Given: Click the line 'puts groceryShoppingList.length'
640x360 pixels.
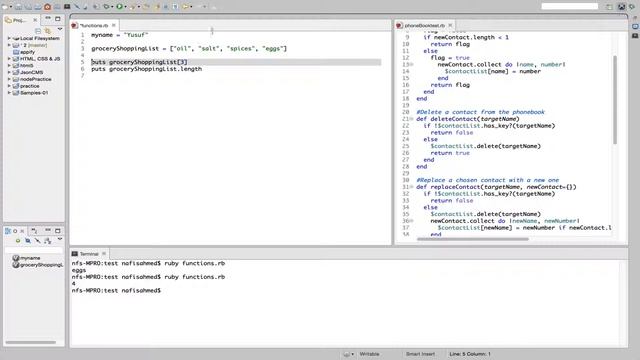Looking at the screenshot, I should pyautogui.click(x=147, y=69).
